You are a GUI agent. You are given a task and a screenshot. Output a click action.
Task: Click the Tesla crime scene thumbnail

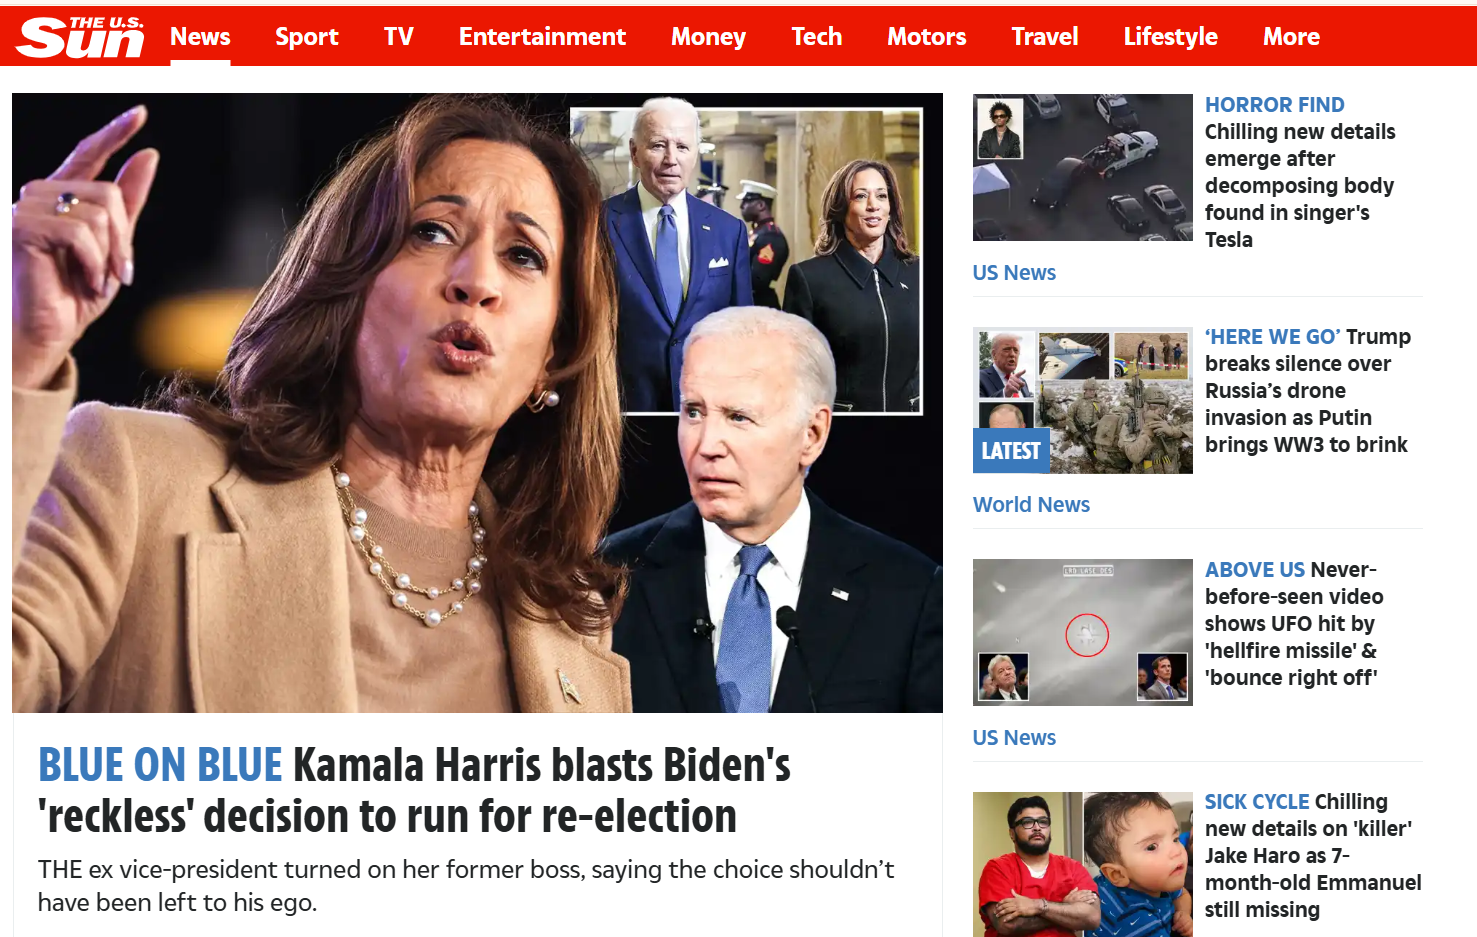(1083, 167)
